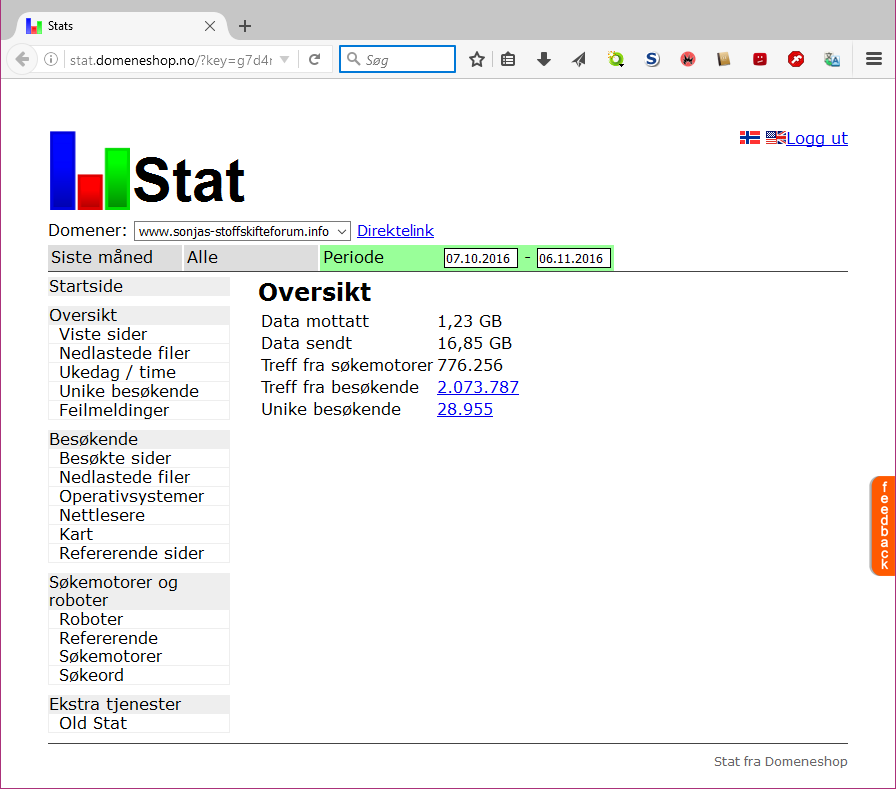Open a new tab with plus button
This screenshot has height=789, width=896.
tap(245, 26)
